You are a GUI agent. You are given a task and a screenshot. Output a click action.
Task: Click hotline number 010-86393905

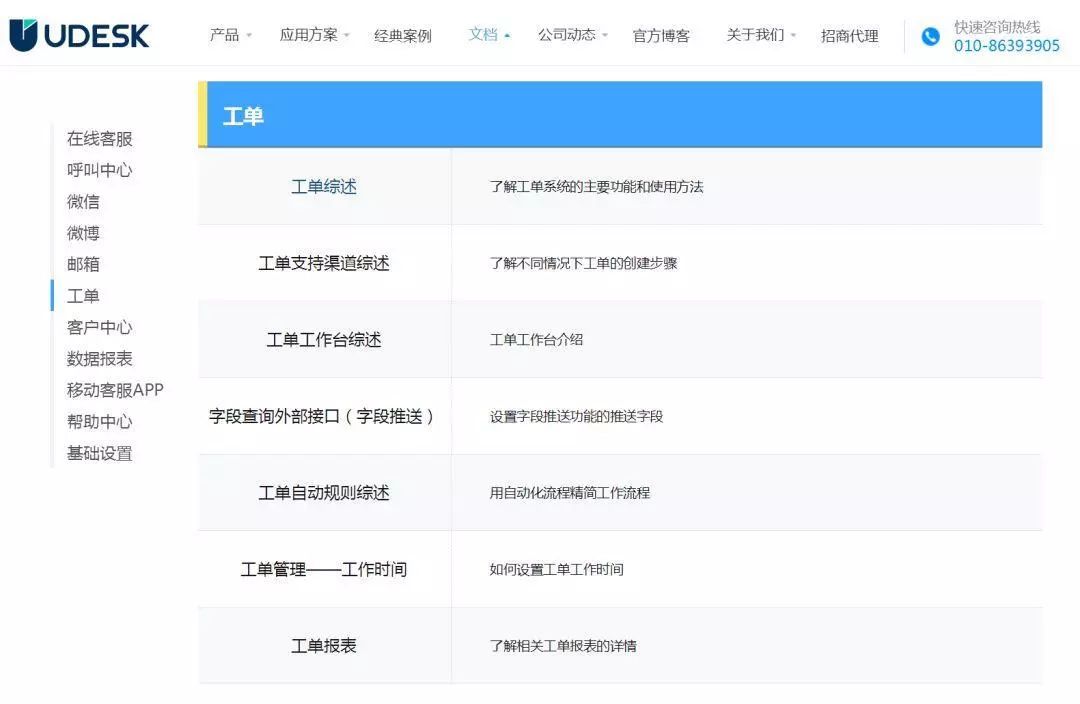click(x=1007, y=45)
